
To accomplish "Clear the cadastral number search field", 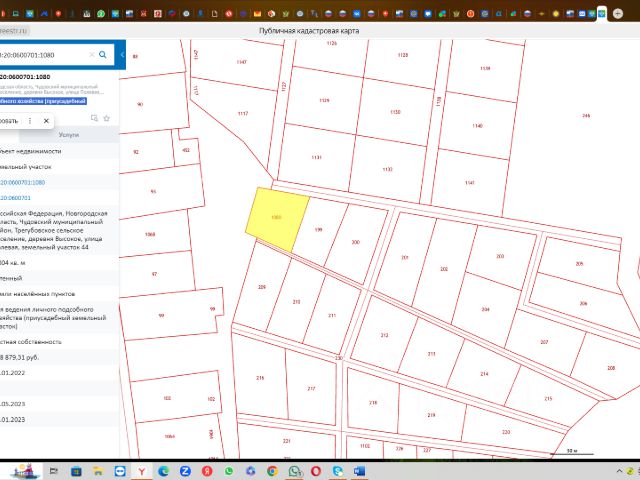I will [x=92, y=55].
